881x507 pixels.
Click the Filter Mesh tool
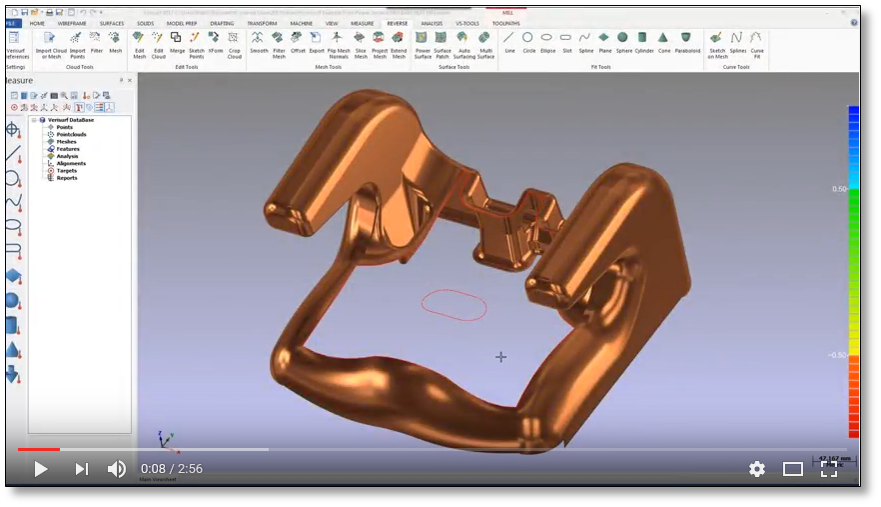click(279, 45)
